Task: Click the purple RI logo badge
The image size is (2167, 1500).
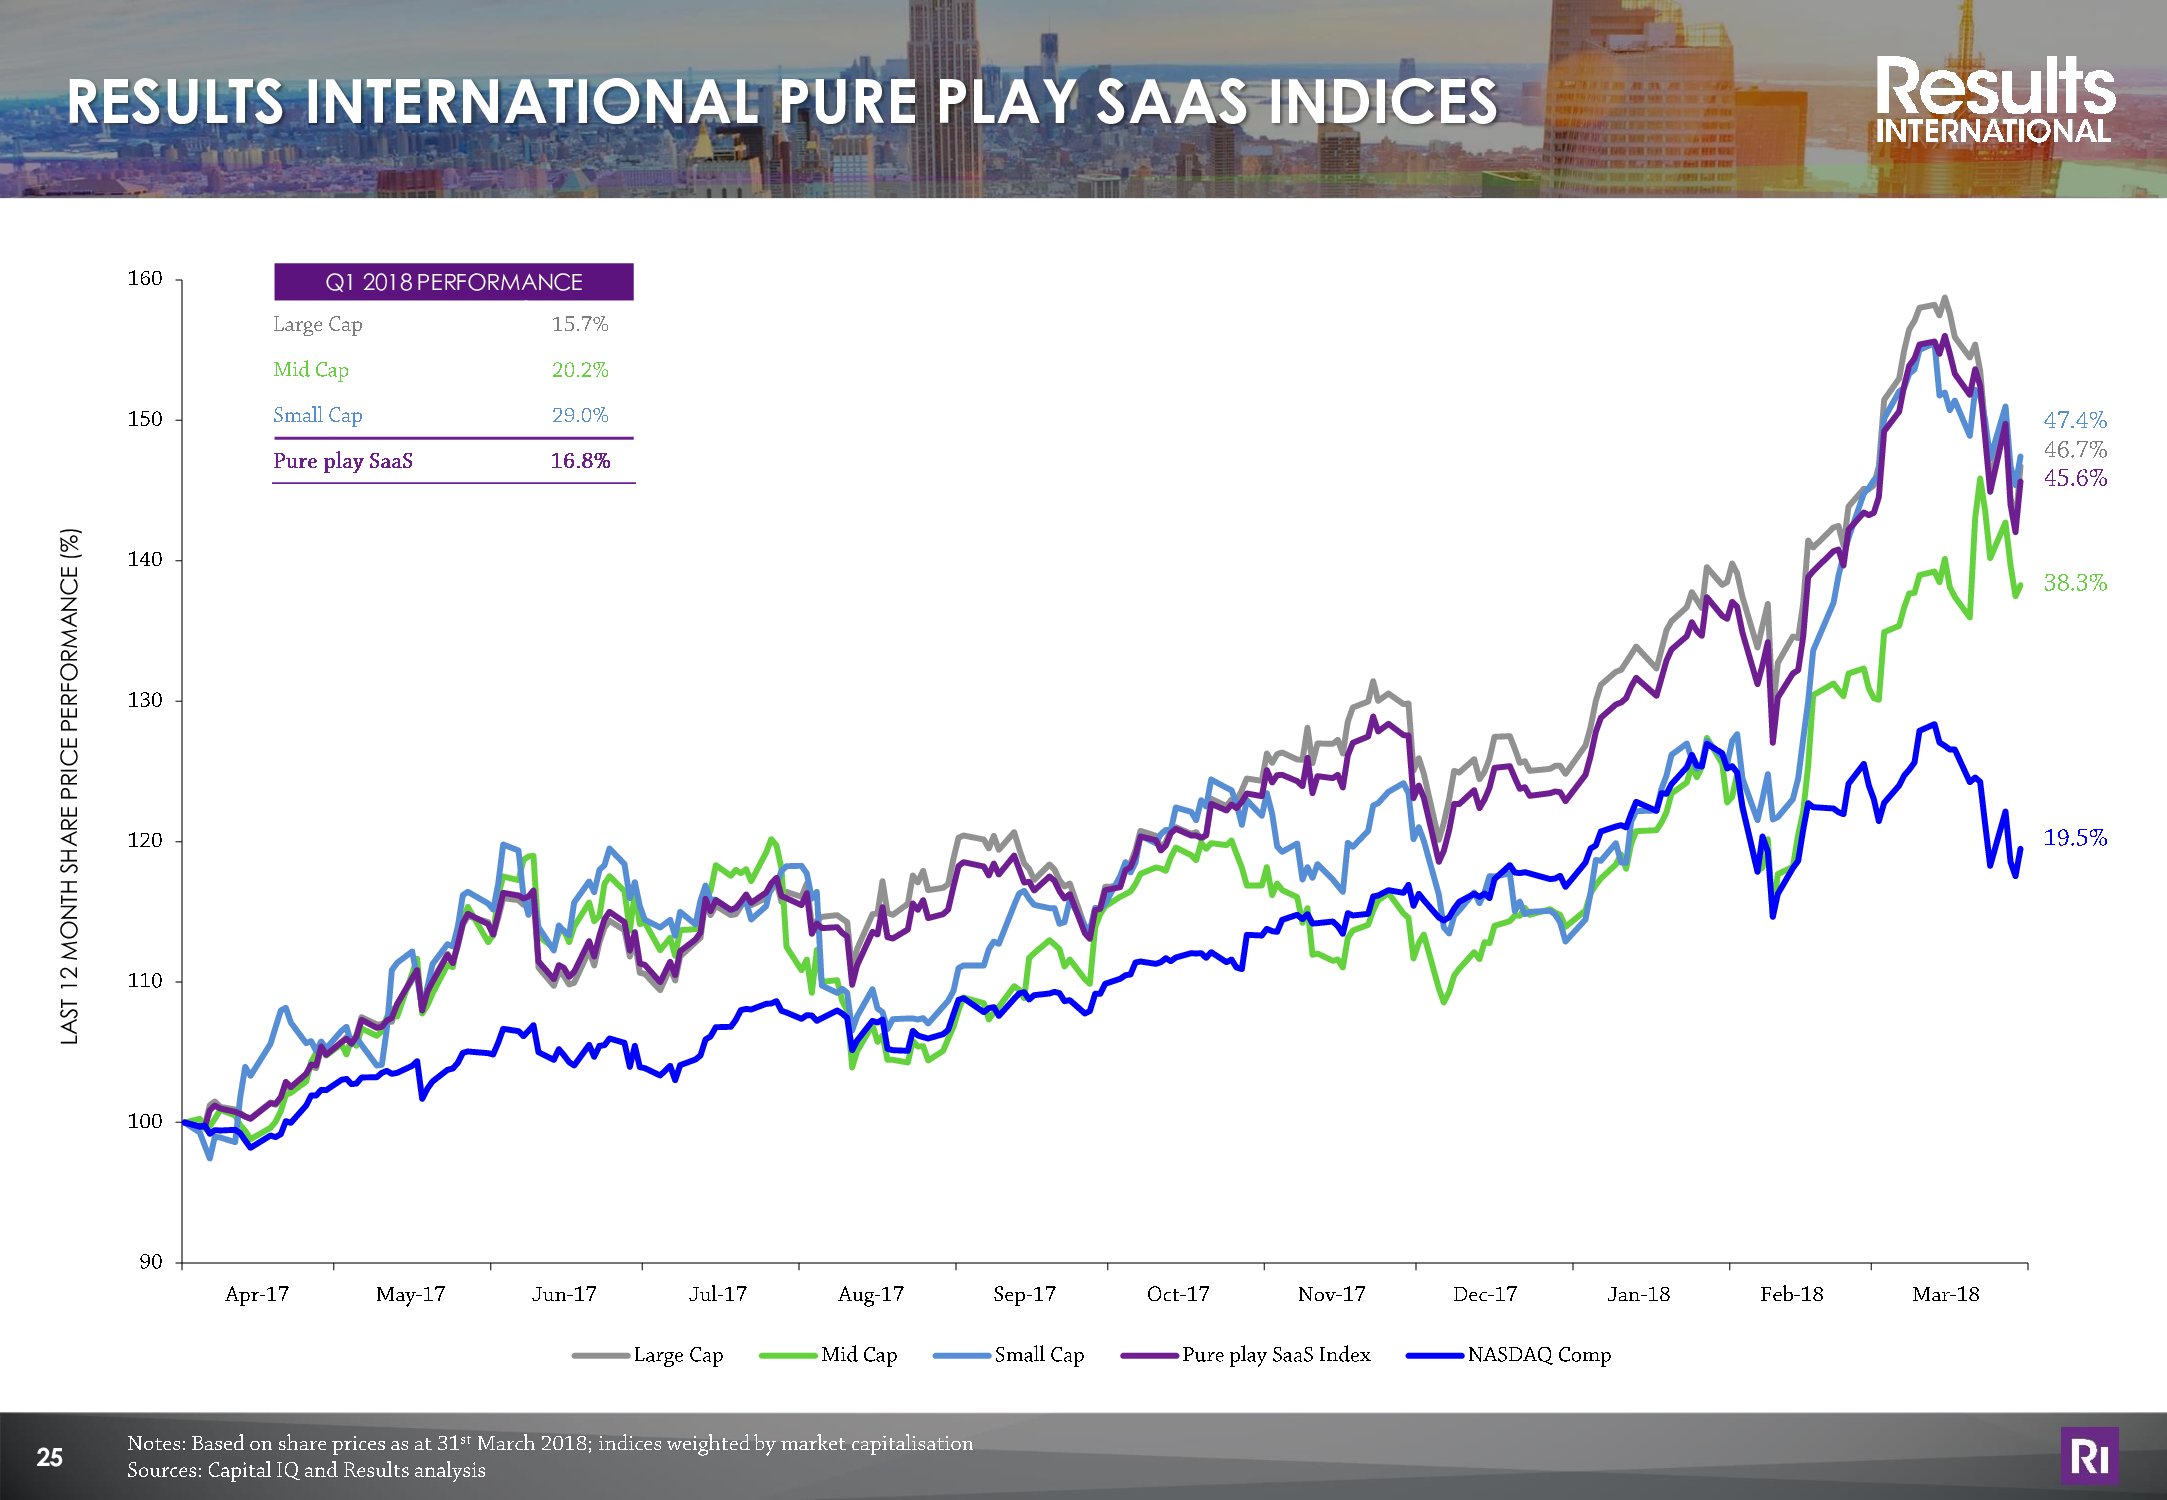Action: (2088, 1456)
